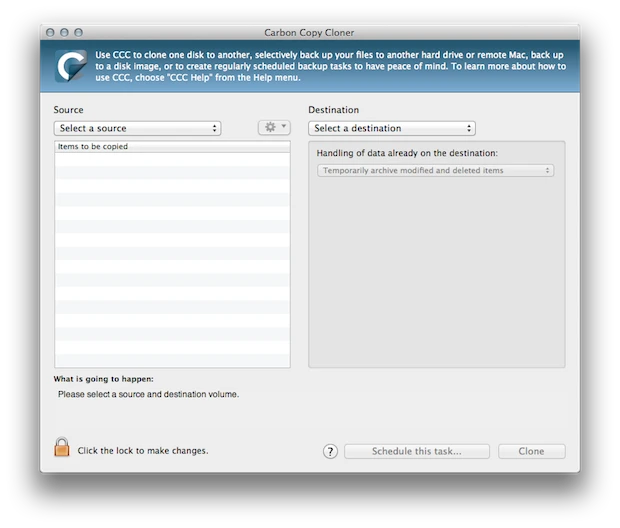Open the Select a source dropdown
This screenshot has width=620, height=528.
pyautogui.click(x=137, y=128)
